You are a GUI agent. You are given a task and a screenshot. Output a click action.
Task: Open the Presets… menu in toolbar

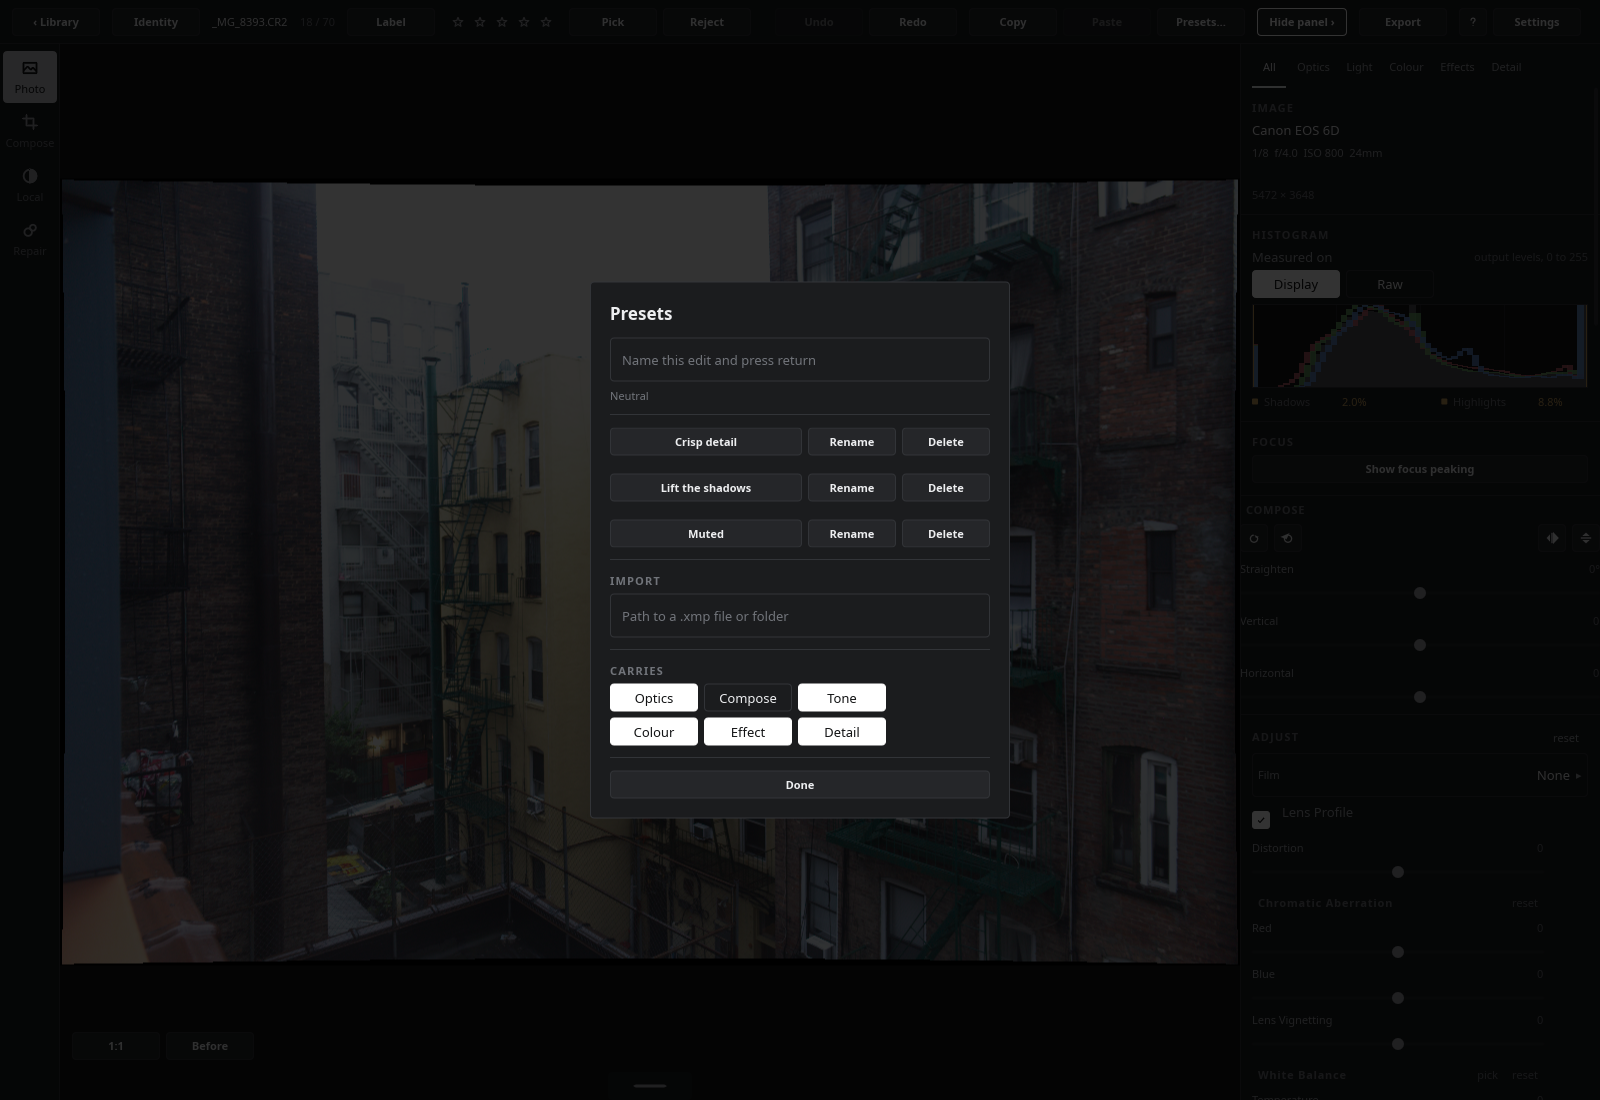1200,22
